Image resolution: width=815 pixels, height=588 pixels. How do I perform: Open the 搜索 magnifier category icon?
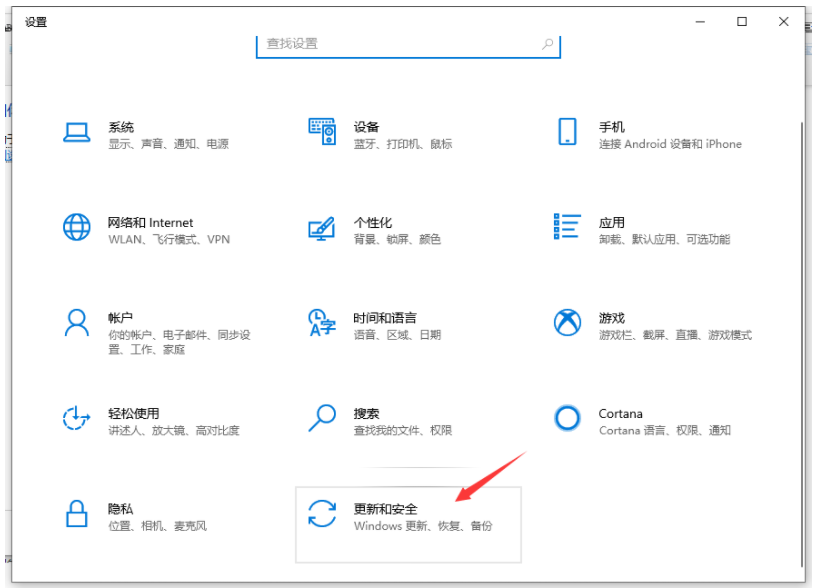(322, 419)
